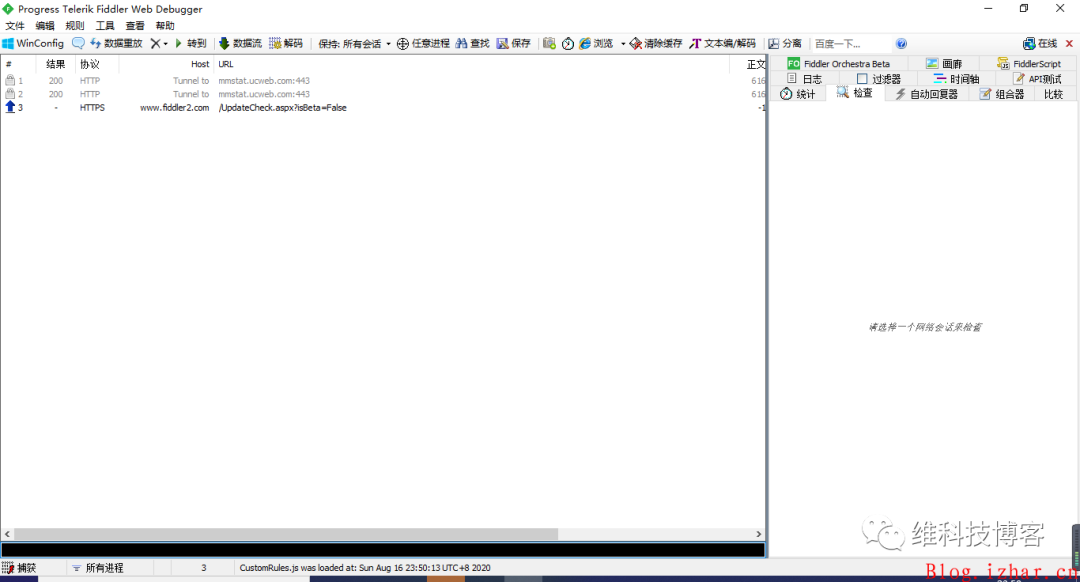1080x582 pixels.
Task: Switch to the 组合器 composer tab
Action: pyautogui.click(x=1002, y=94)
